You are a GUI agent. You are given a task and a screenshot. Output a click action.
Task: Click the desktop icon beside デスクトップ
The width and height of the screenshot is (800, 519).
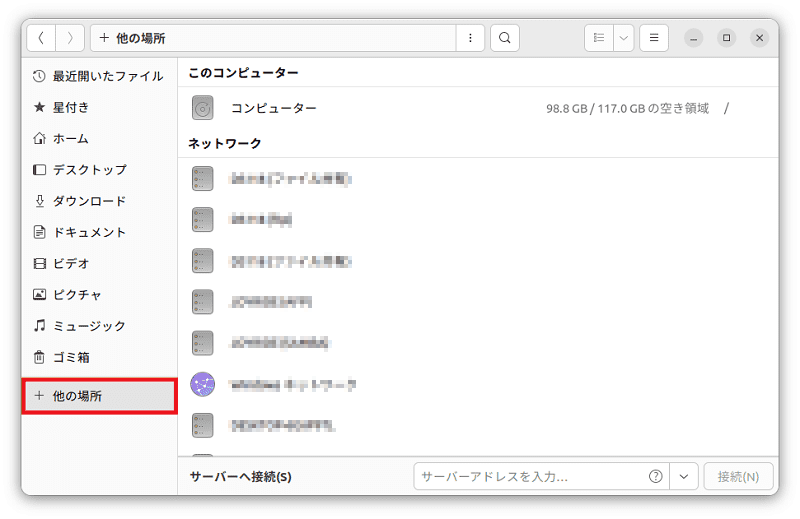click(39, 169)
